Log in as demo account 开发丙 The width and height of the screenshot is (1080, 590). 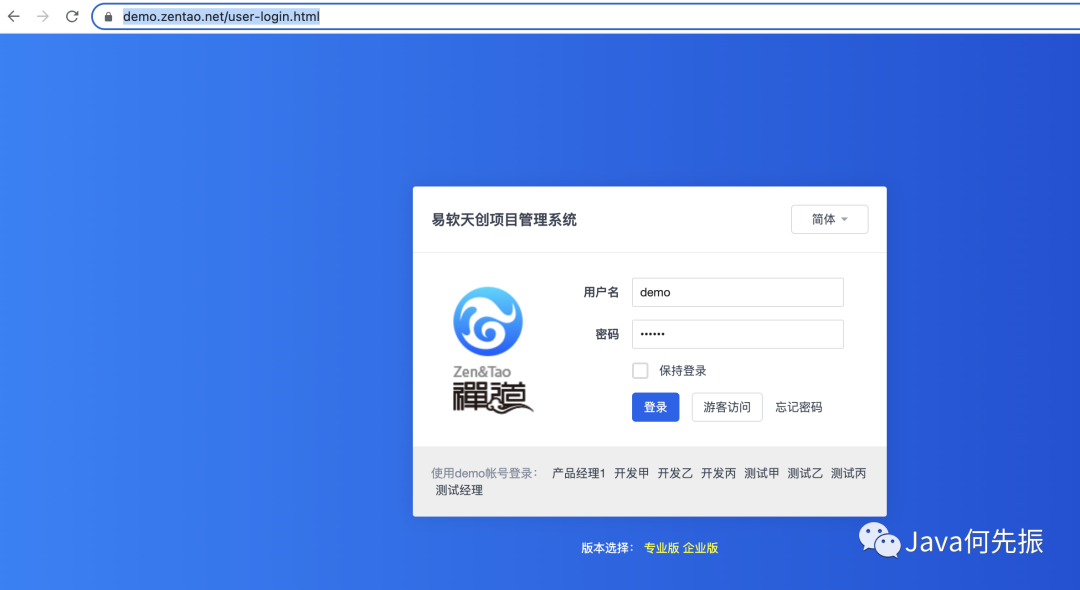[718, 474]
